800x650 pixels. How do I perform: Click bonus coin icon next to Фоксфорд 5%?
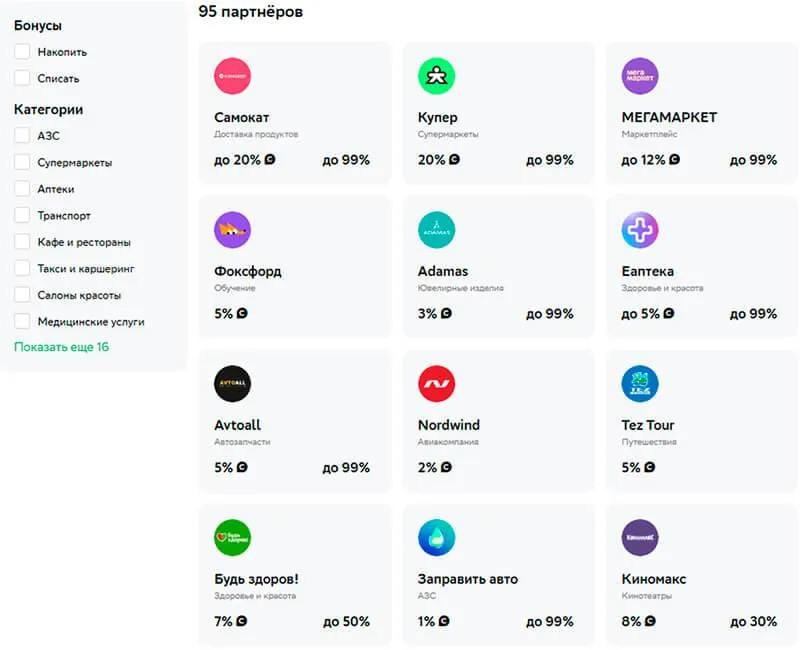[x=242, y=313]
